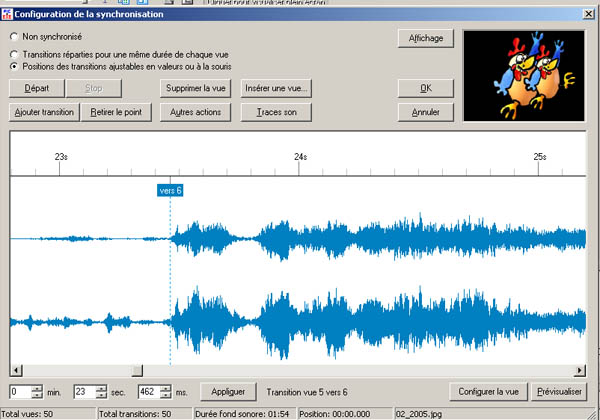Screen dimensions: 600x420
Task: Decrease milliseconds with the down spinner
Action: (x=166, y=396)
